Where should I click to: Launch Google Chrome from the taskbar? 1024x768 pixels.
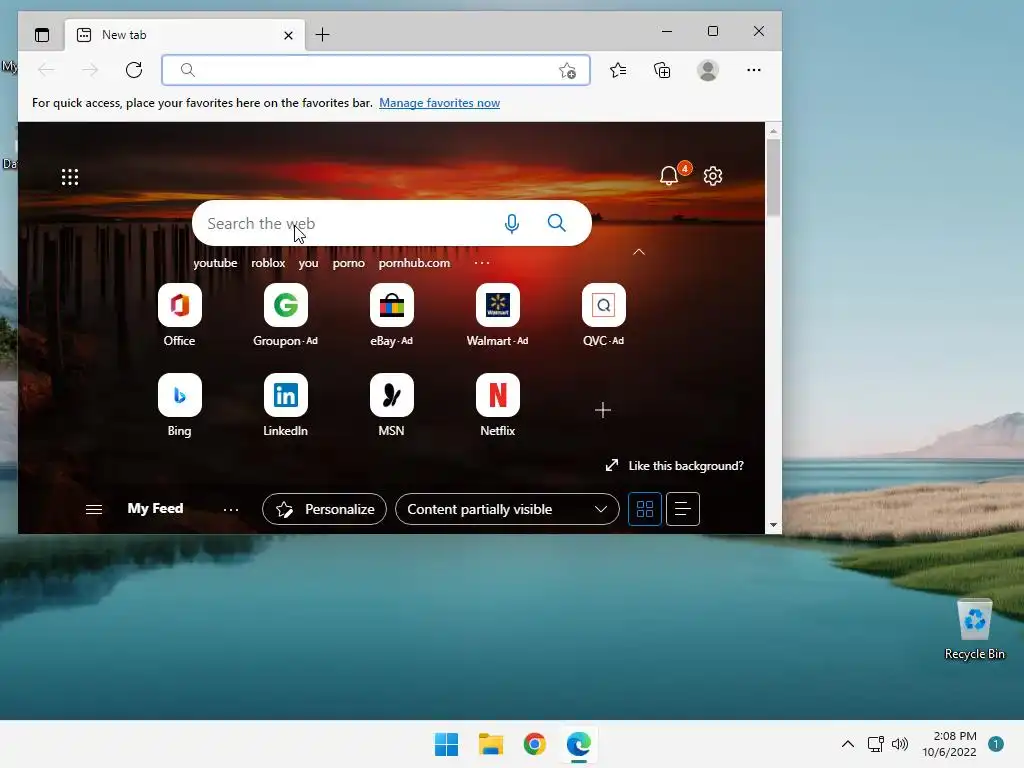point(535,744)
